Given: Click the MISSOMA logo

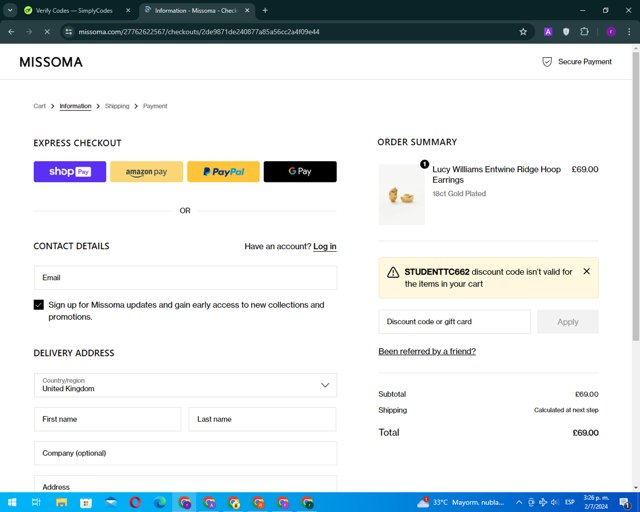Looking at the screenshot, I should [x=51, y=62].
